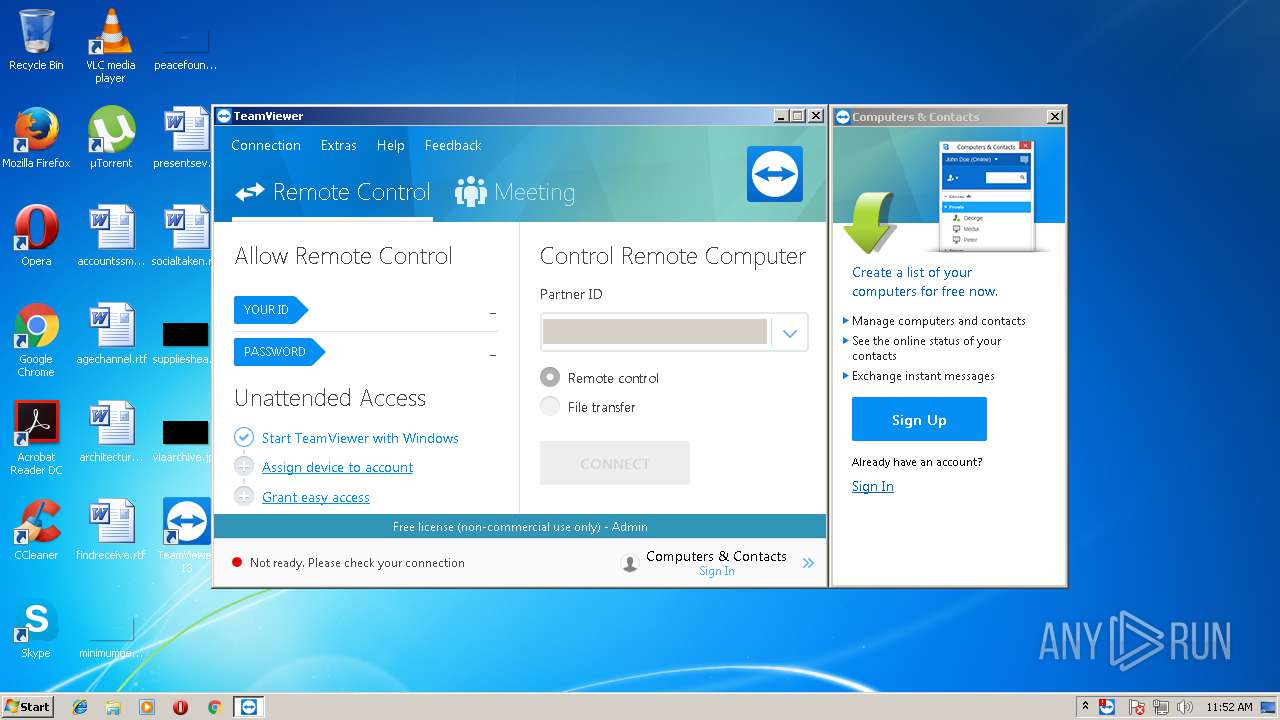
Task: Open Mozilla Firefox desktop shortcut
Action: [x=36, y=138]
